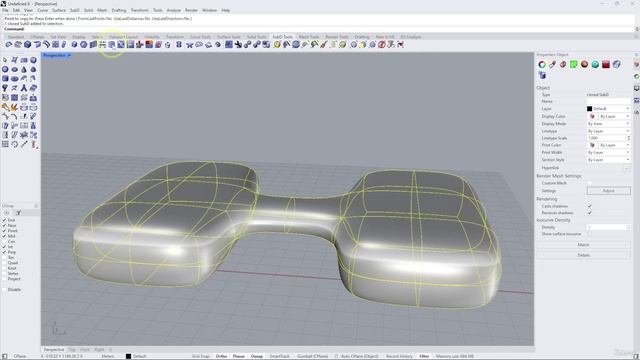
Task: Check the Disable osnap checkbox
Action: pos(4,289)
